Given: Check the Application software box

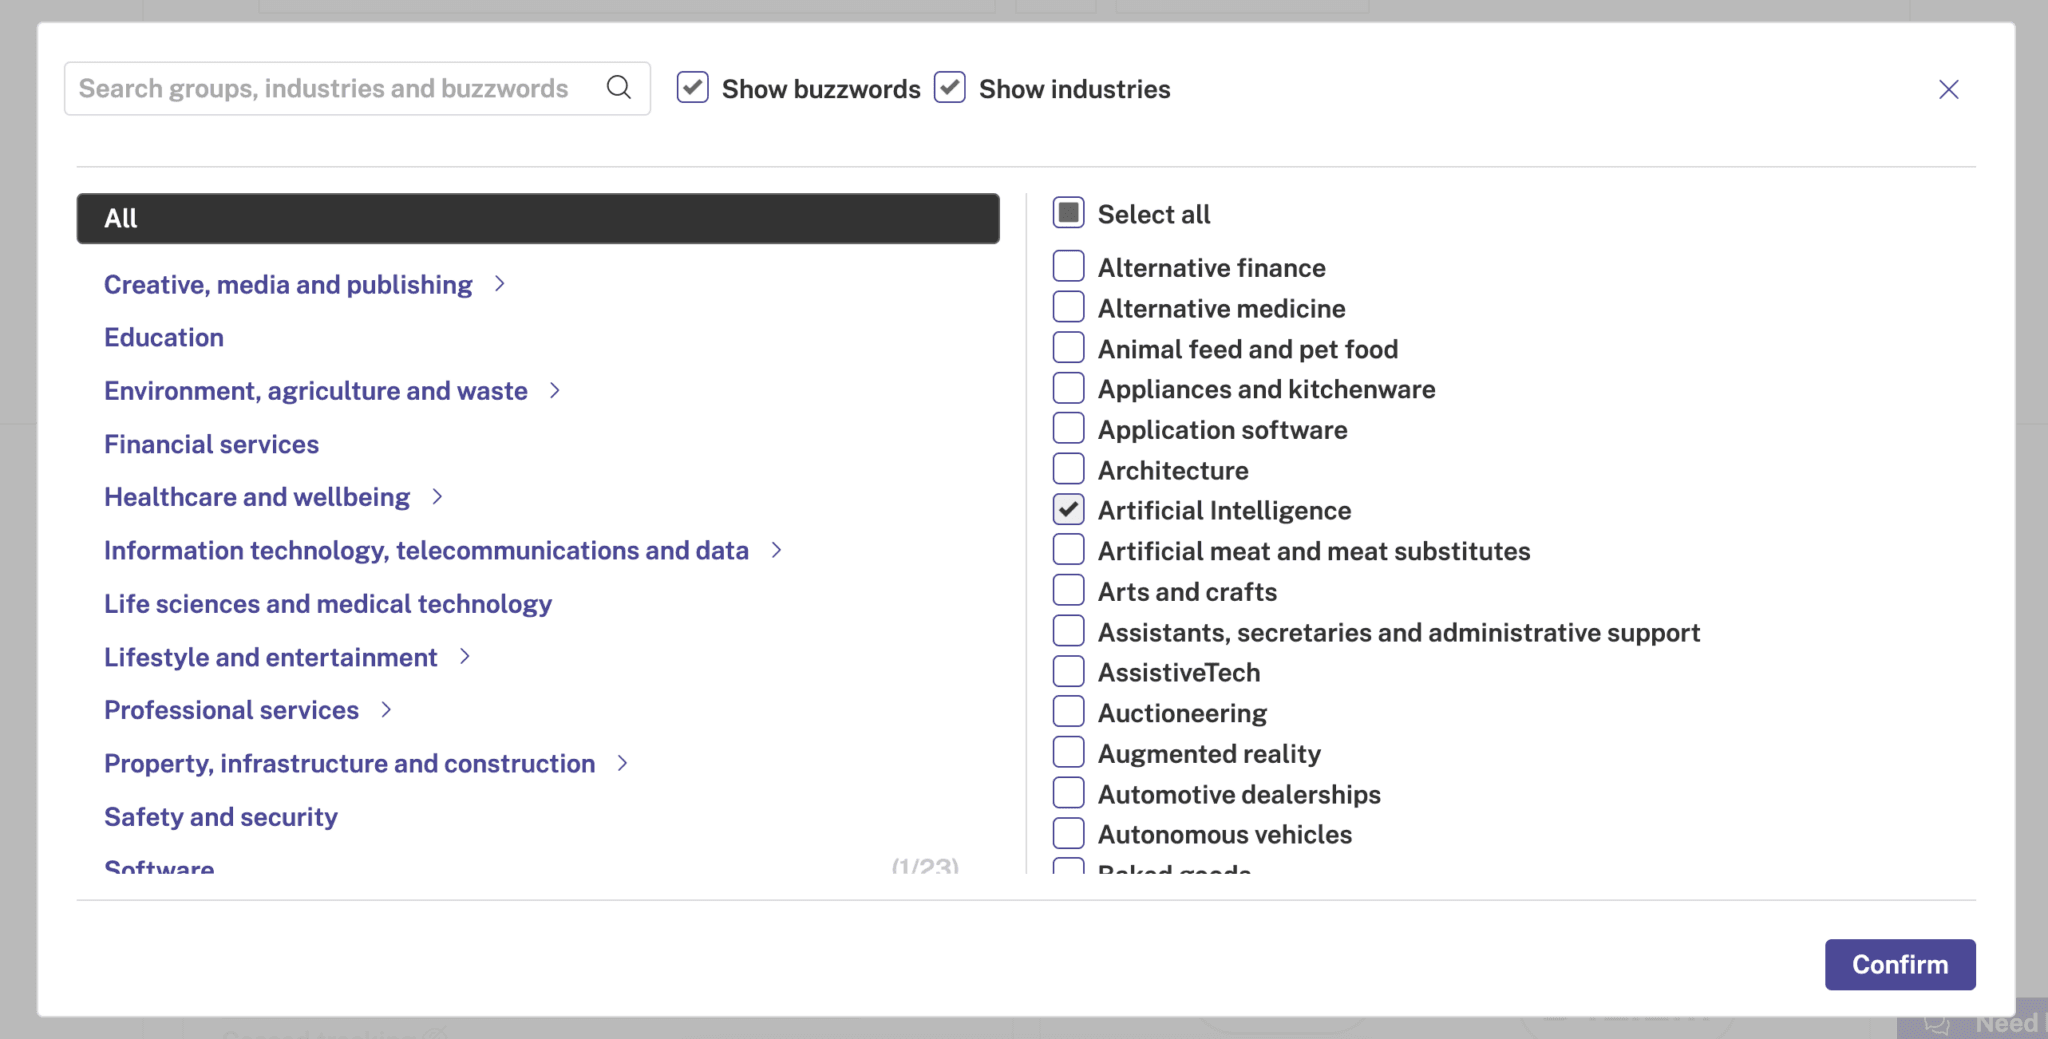Looking at the screenshot, I should [x=1069, y=429].
